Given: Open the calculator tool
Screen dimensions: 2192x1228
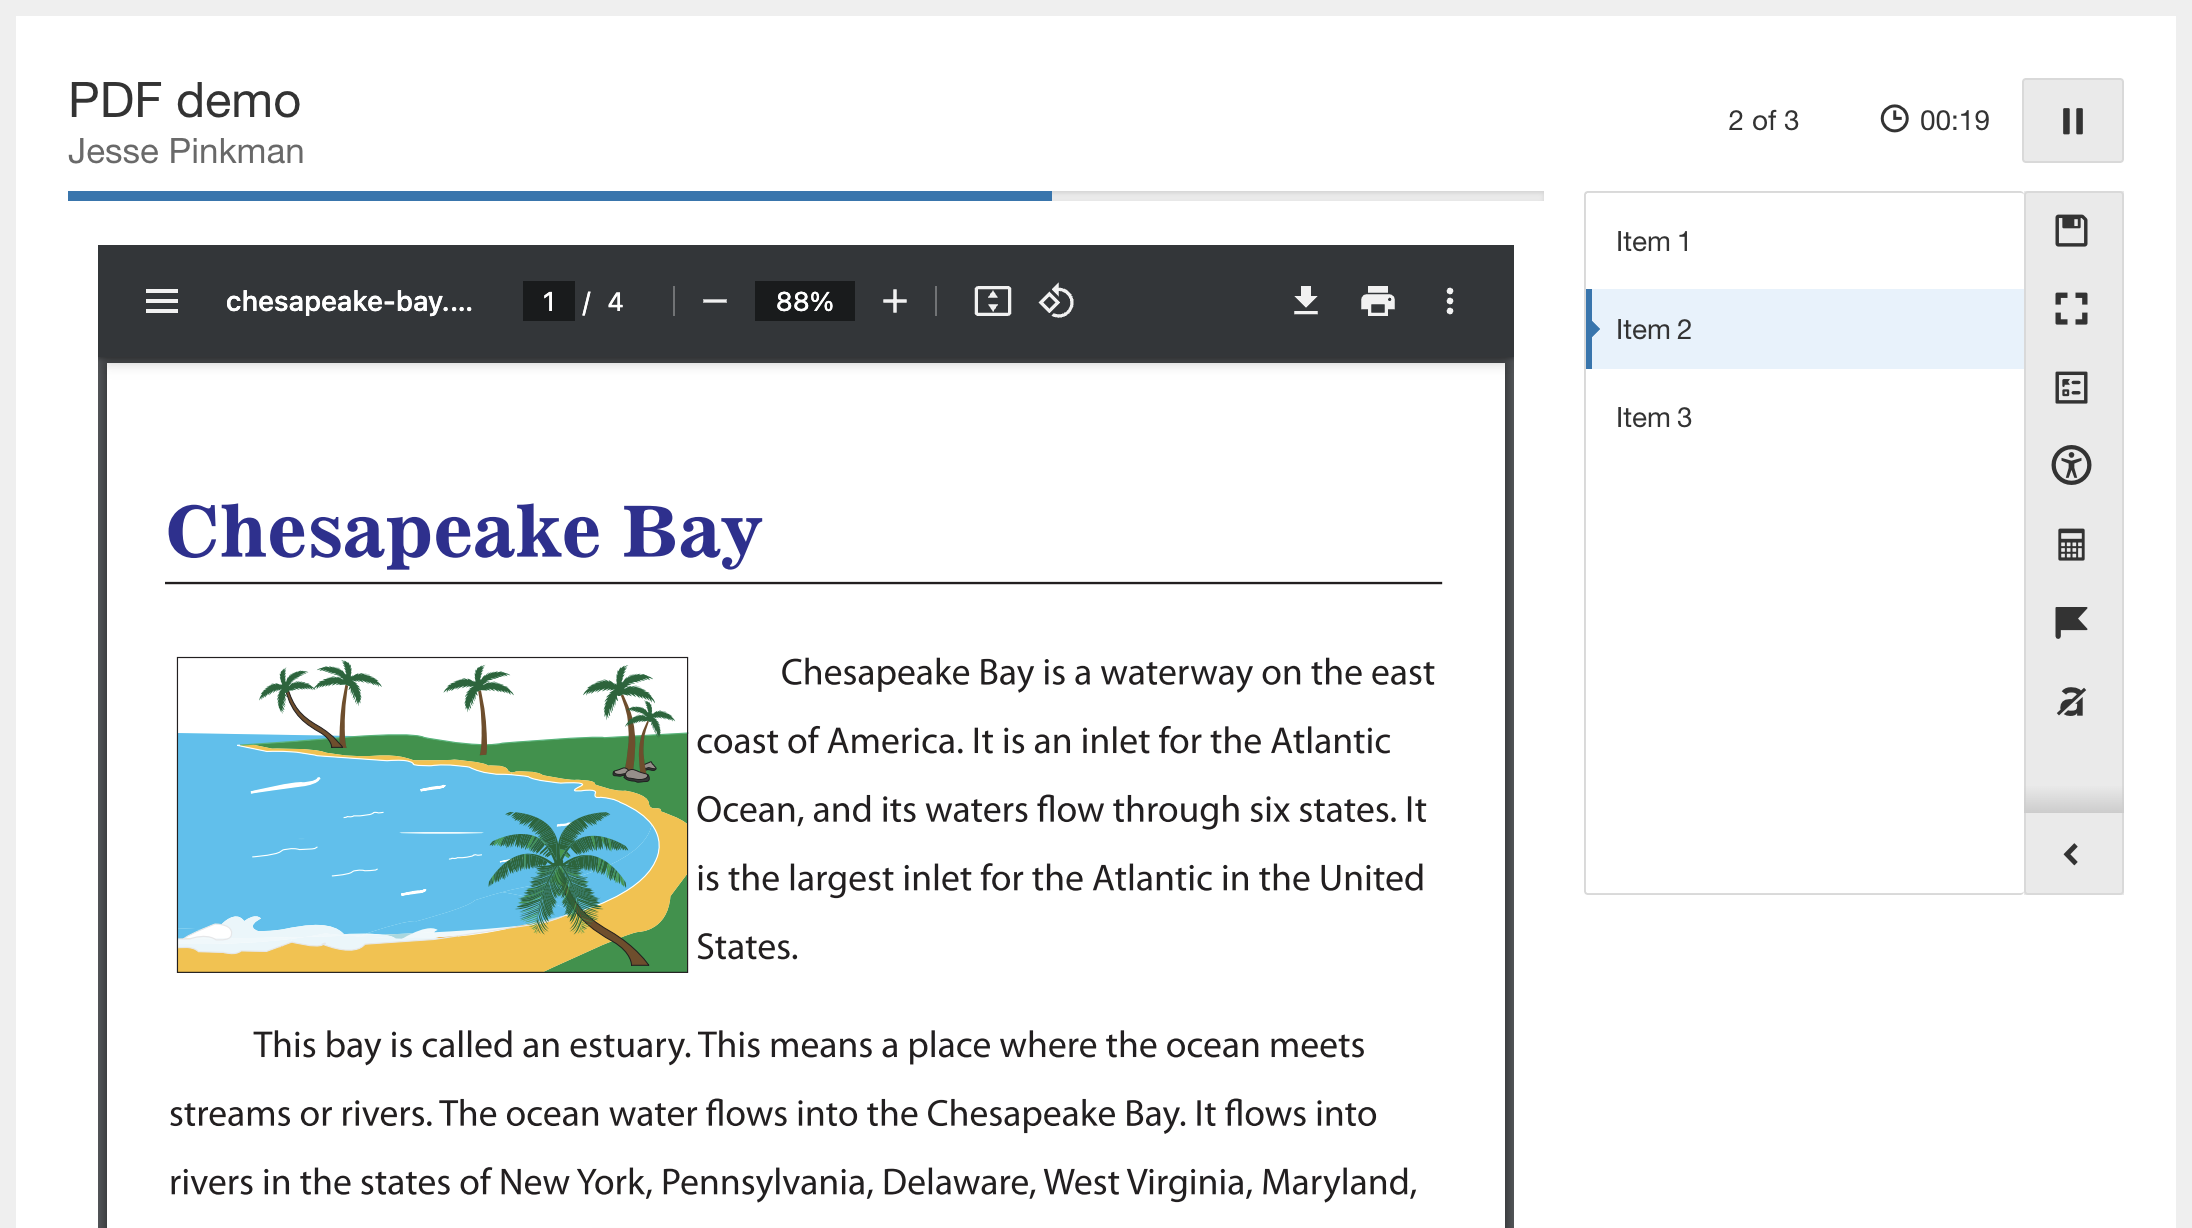Looking at the screenshot, I should [2071, 545].
